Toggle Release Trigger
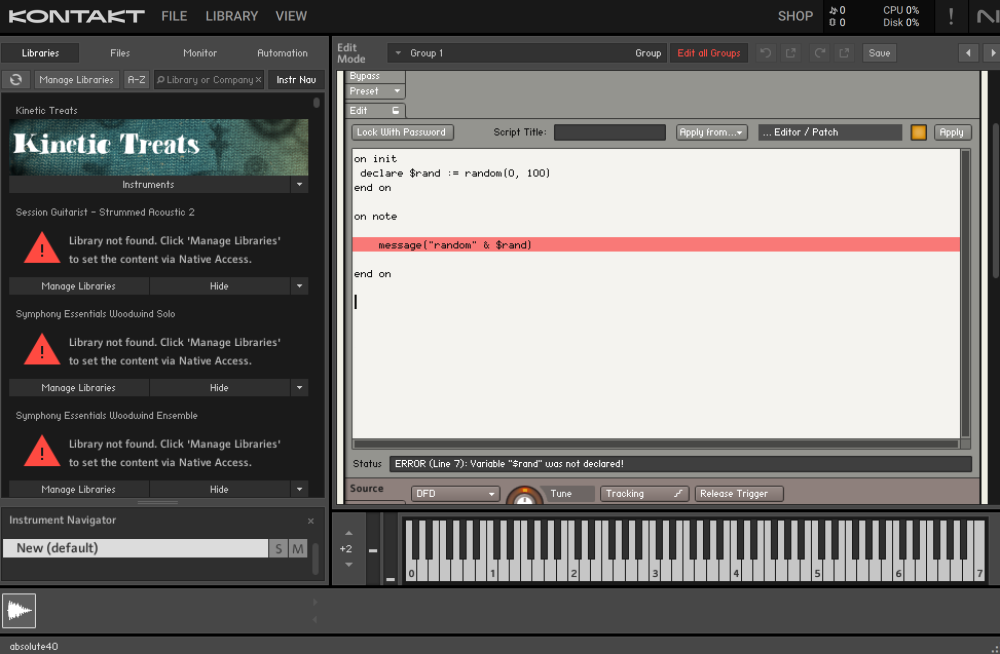1000x654 pixels. click(739, 494)
